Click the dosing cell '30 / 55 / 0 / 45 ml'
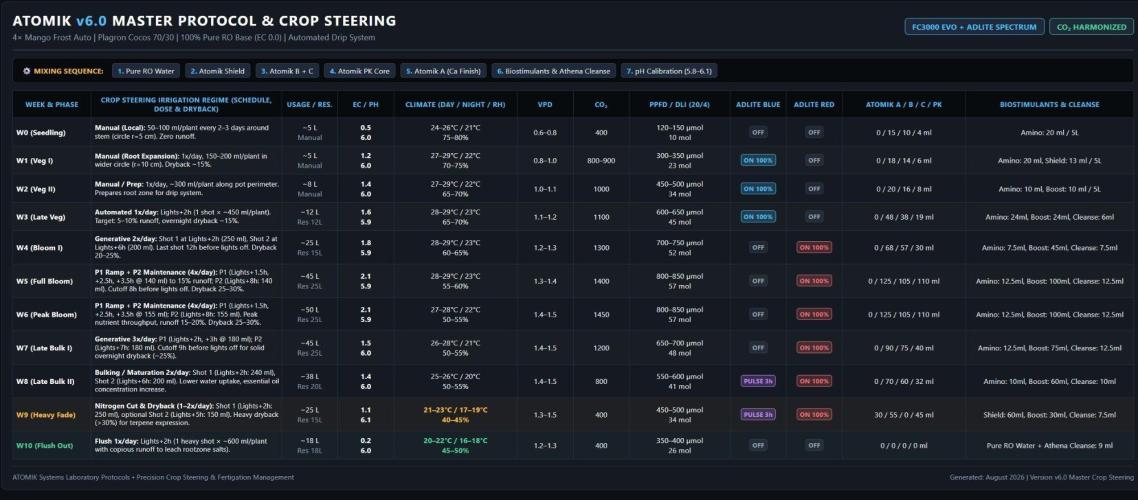 (904, 414)
